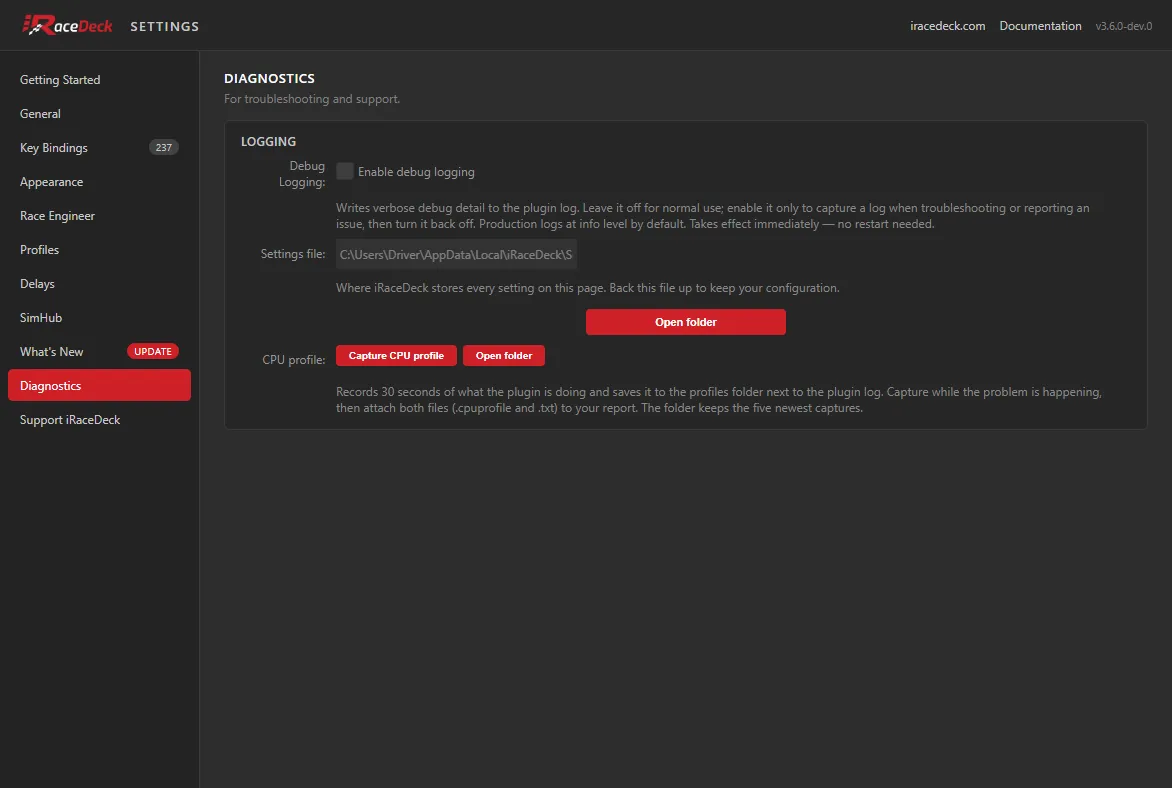Open the Getting Started section

tap(99, 79)
